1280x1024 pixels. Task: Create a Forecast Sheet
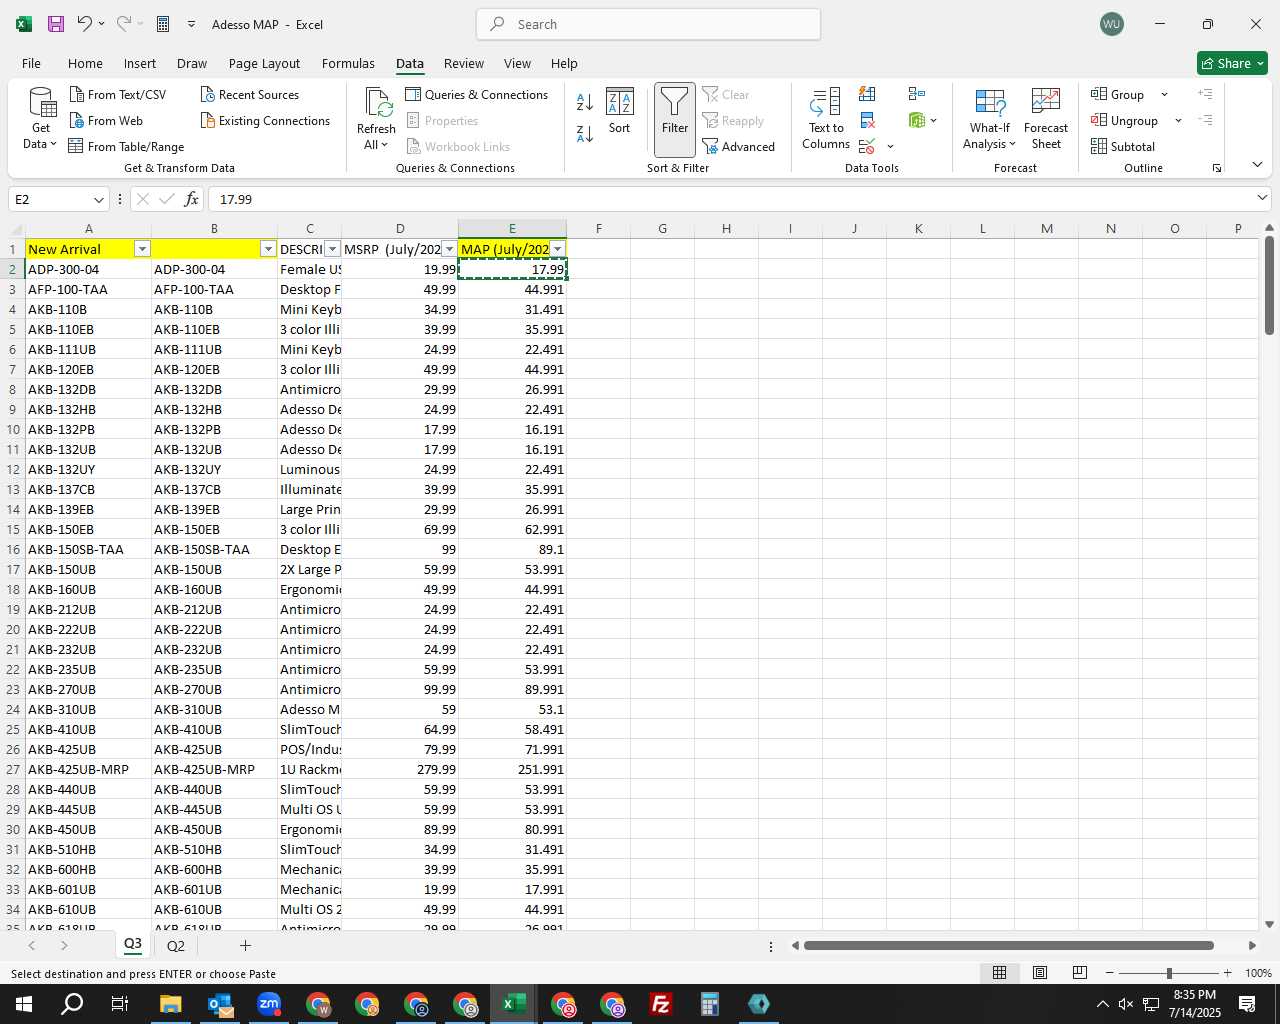pyautogui.click(x=1046, y=119)
